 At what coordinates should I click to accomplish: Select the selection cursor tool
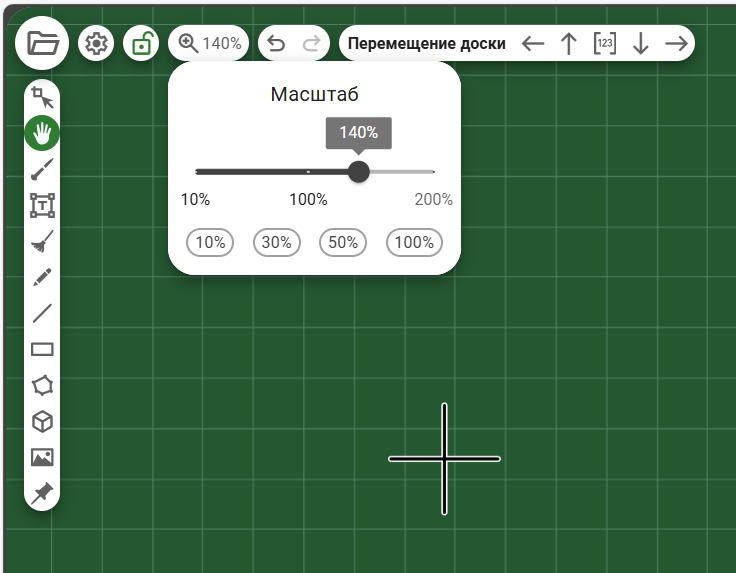(x=42, y=97)
